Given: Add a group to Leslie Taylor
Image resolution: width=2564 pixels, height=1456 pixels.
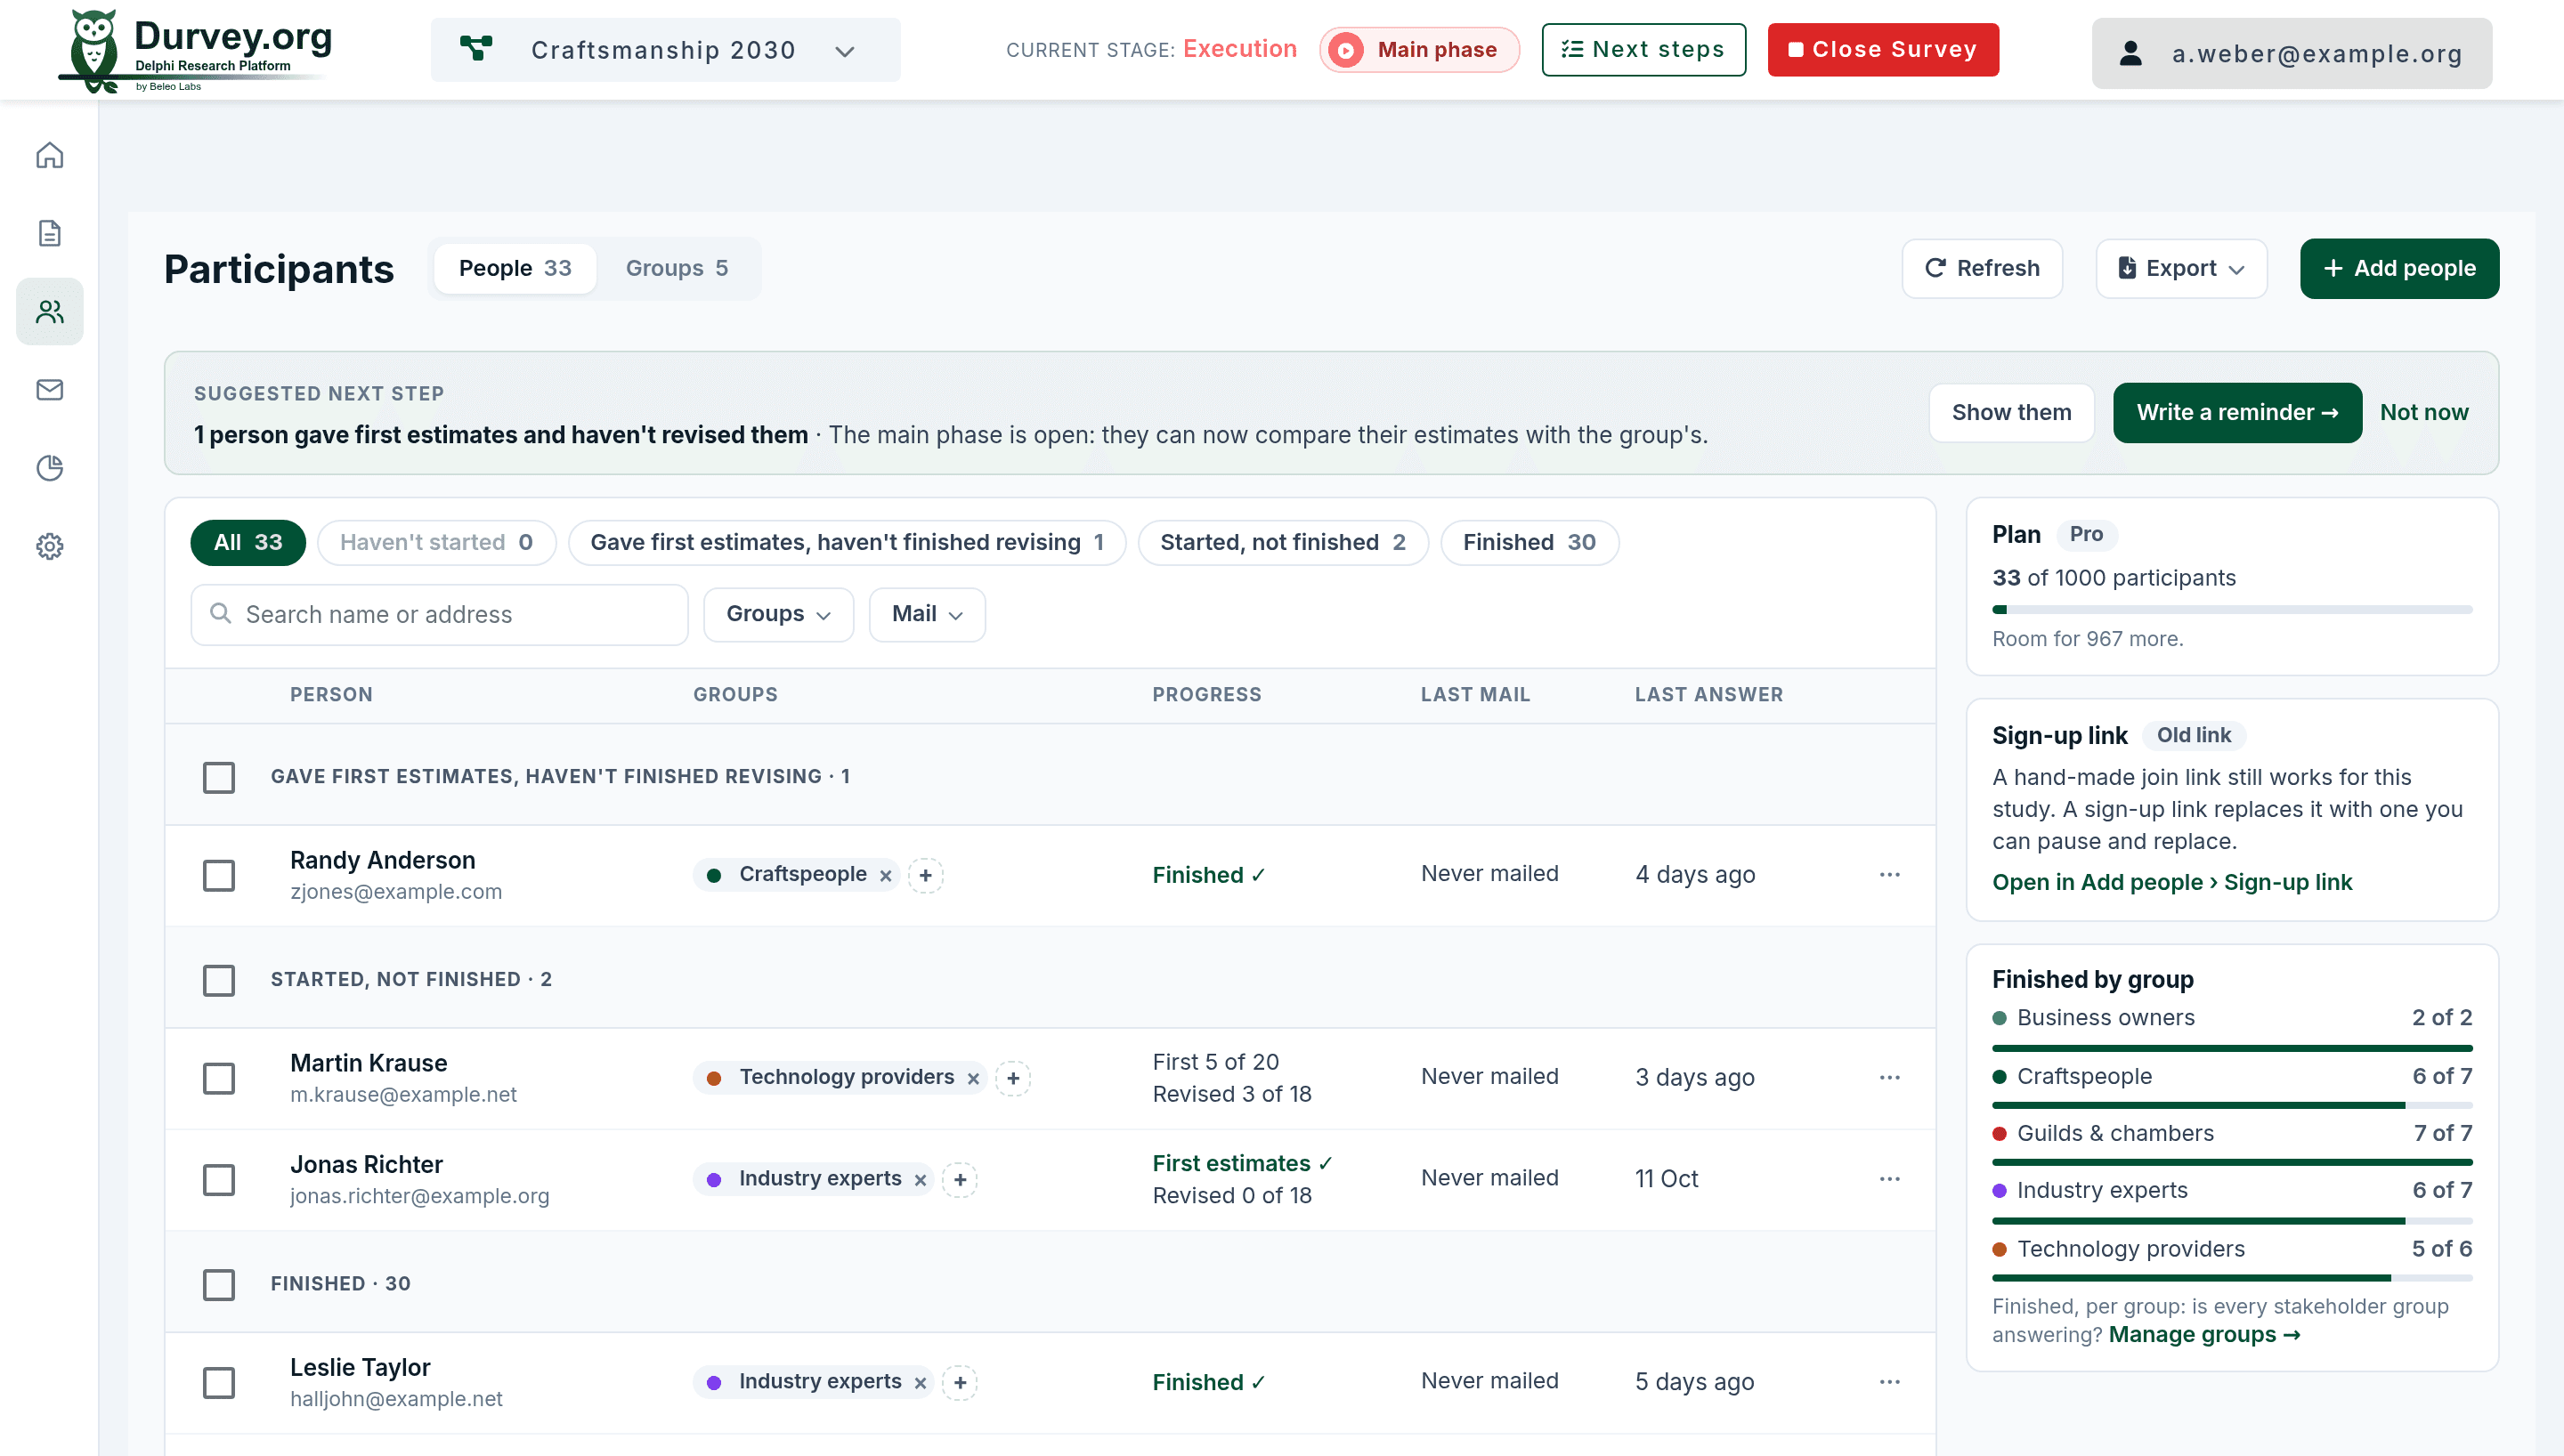Looking at the screenshot, I should 960,1384.
